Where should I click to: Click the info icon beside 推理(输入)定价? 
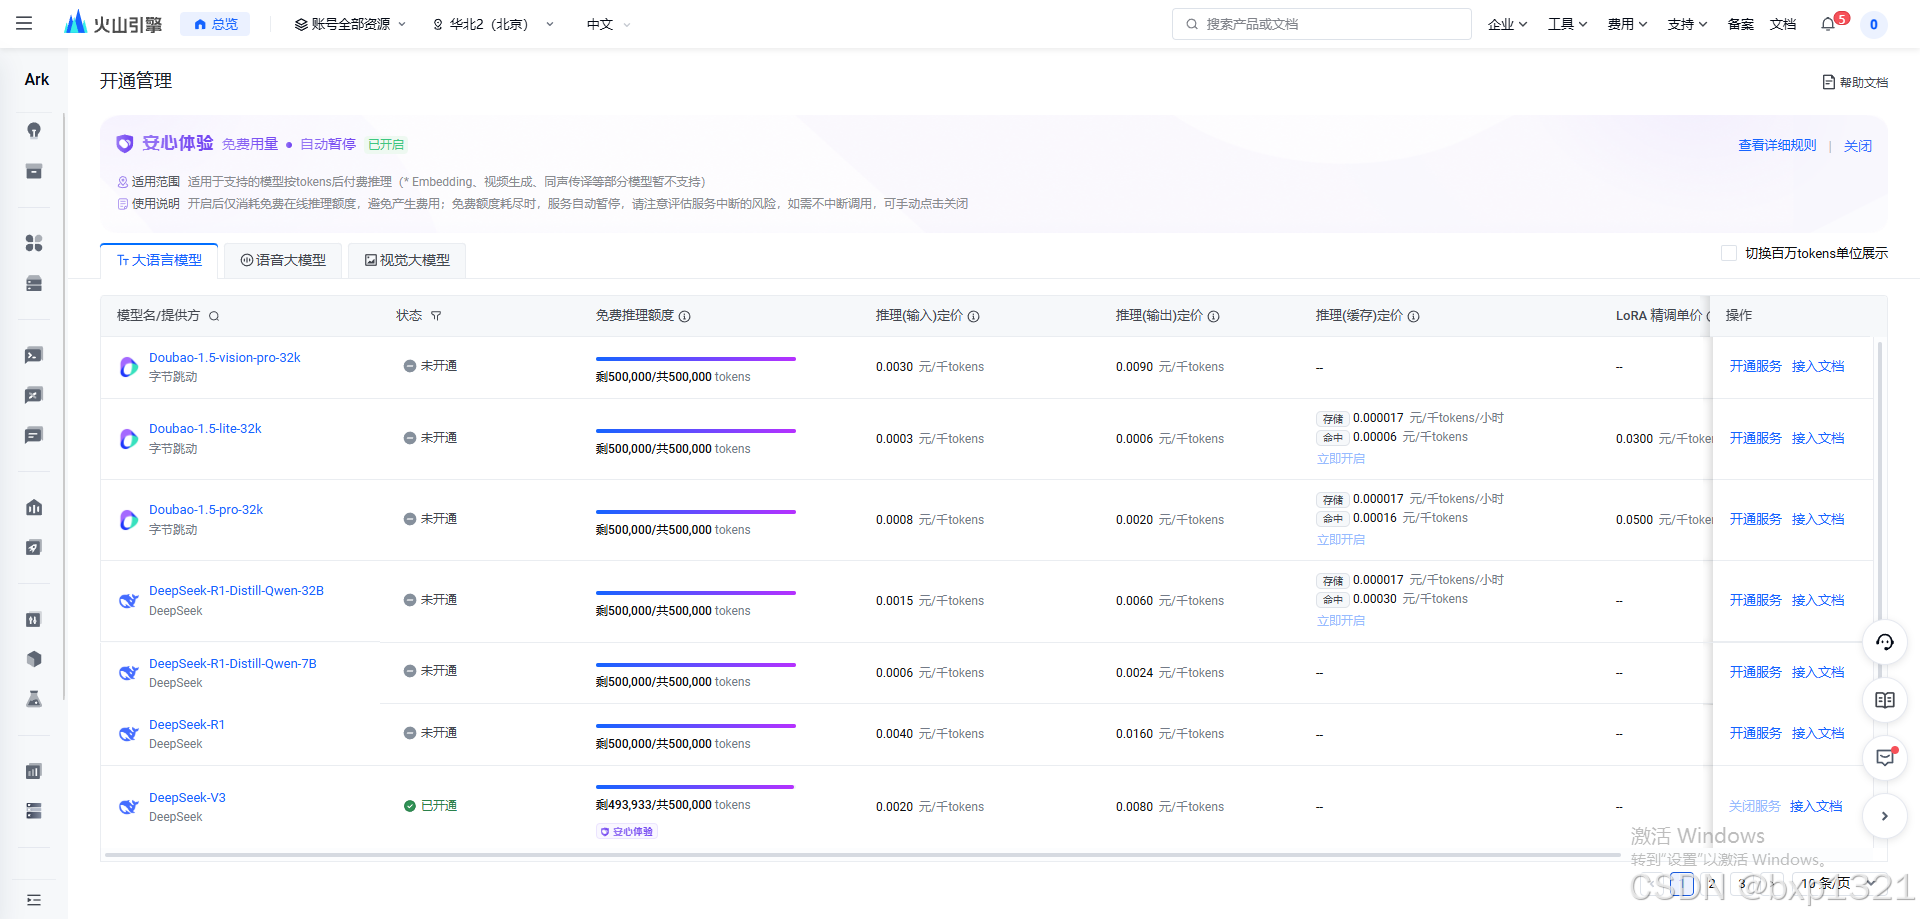point(974,316)
